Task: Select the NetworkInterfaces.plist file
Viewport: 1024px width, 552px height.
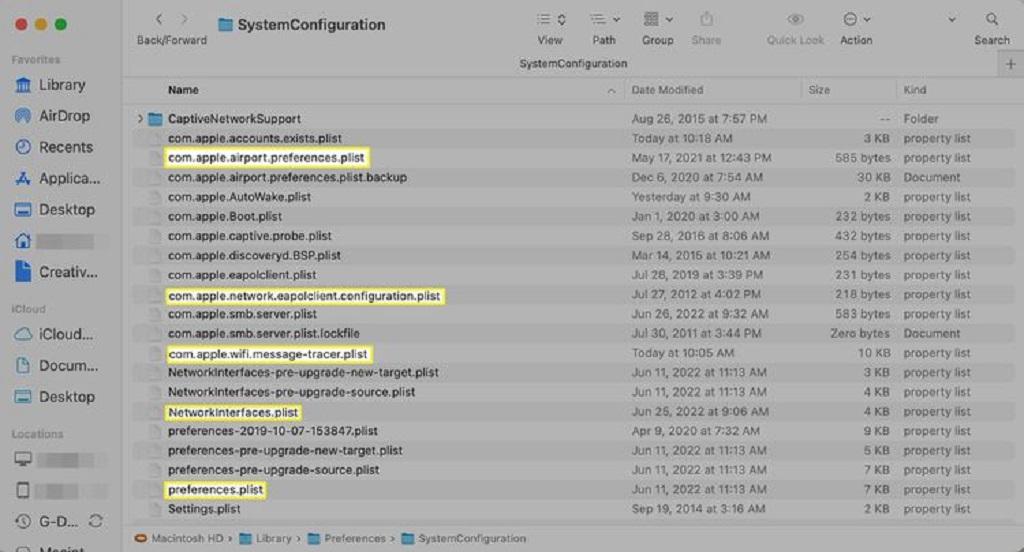Action: point(233,413)
